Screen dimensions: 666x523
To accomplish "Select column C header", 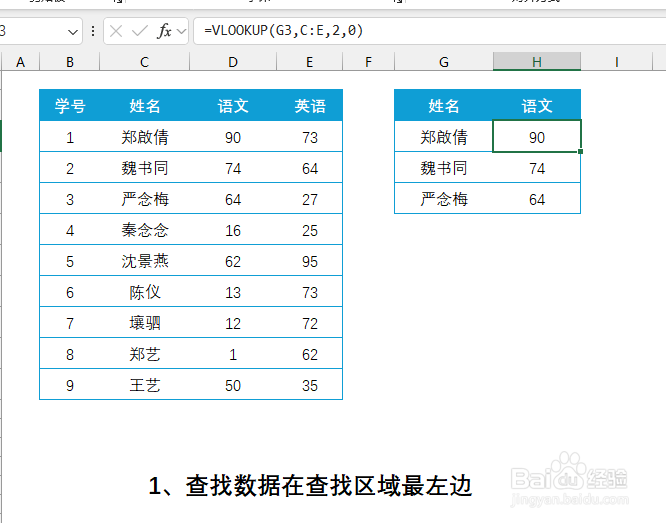I will tap(144, 62).
